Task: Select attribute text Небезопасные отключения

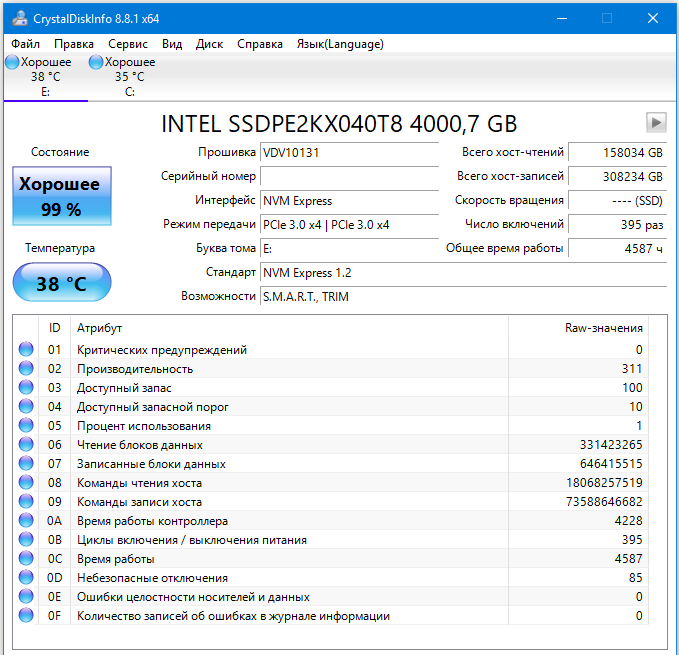Action: pos(152,578)
